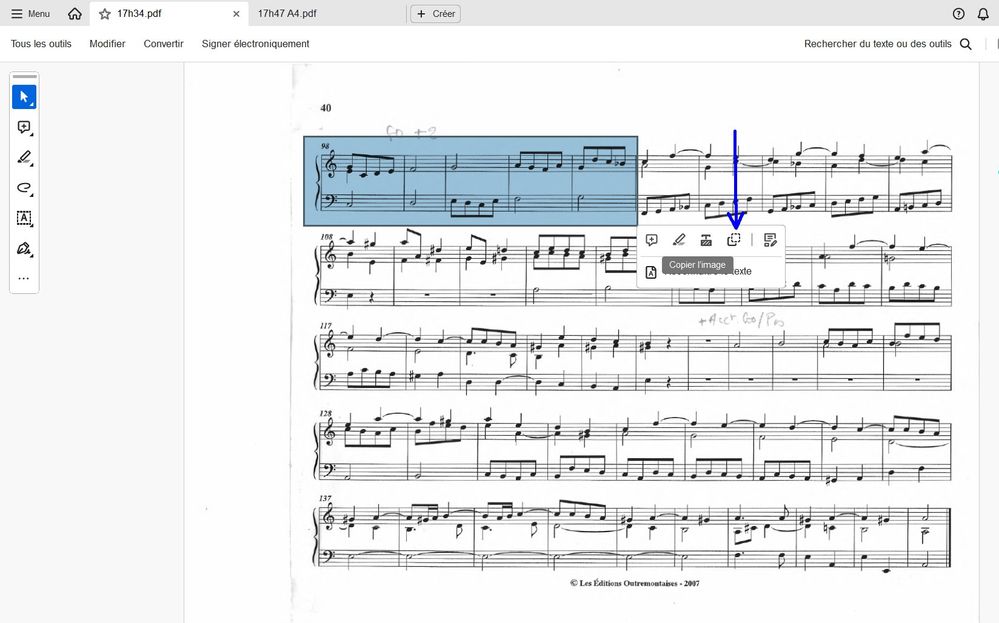Image resolution: width=999 pixels, height=623 pixels.
Task: Highlight selection from floating toolbar
Action: pyautogui.click(x=679, y=240)
